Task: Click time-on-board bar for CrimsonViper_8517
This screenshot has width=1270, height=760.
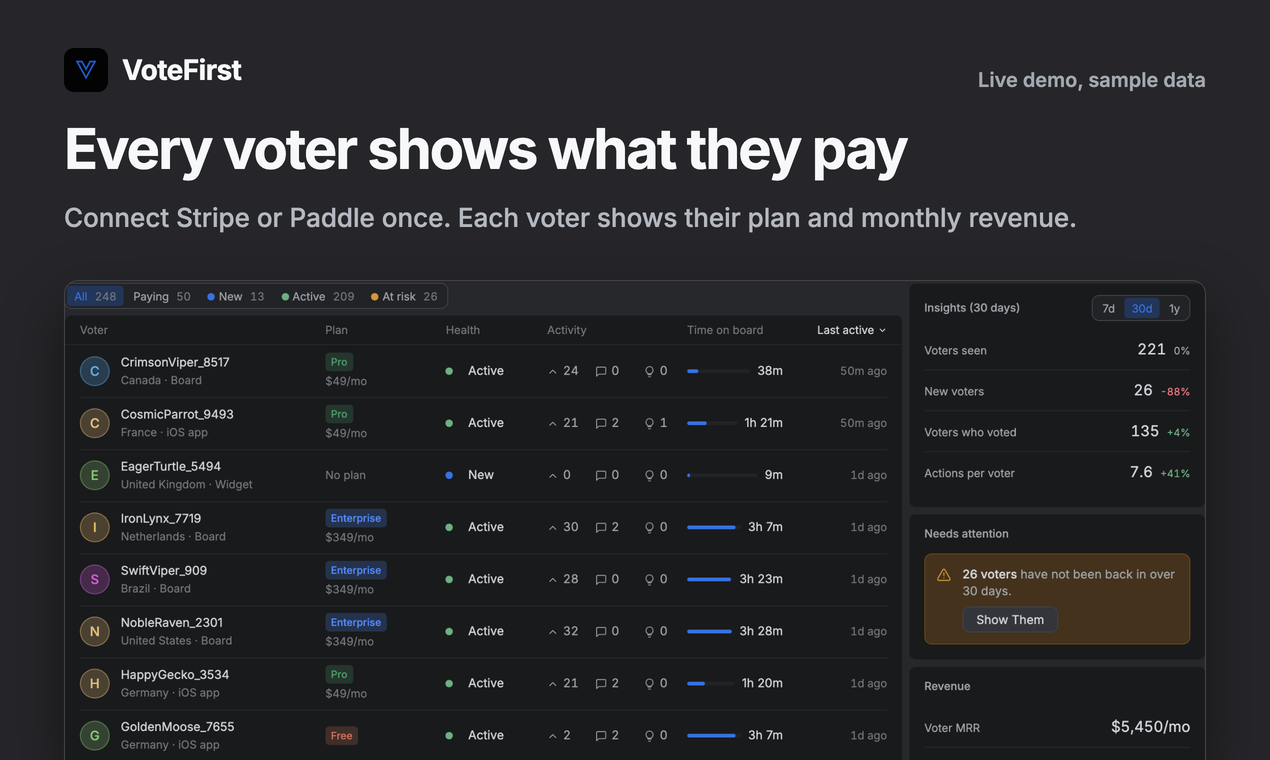Action: click(718, 371)
